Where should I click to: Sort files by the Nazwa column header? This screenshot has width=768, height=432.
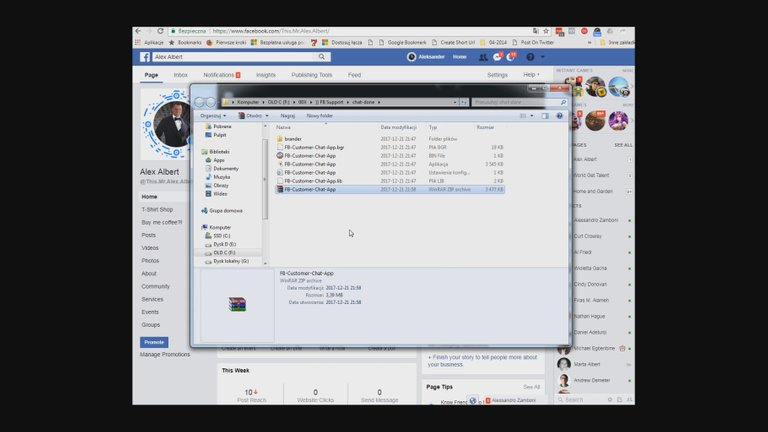point(284,128)
